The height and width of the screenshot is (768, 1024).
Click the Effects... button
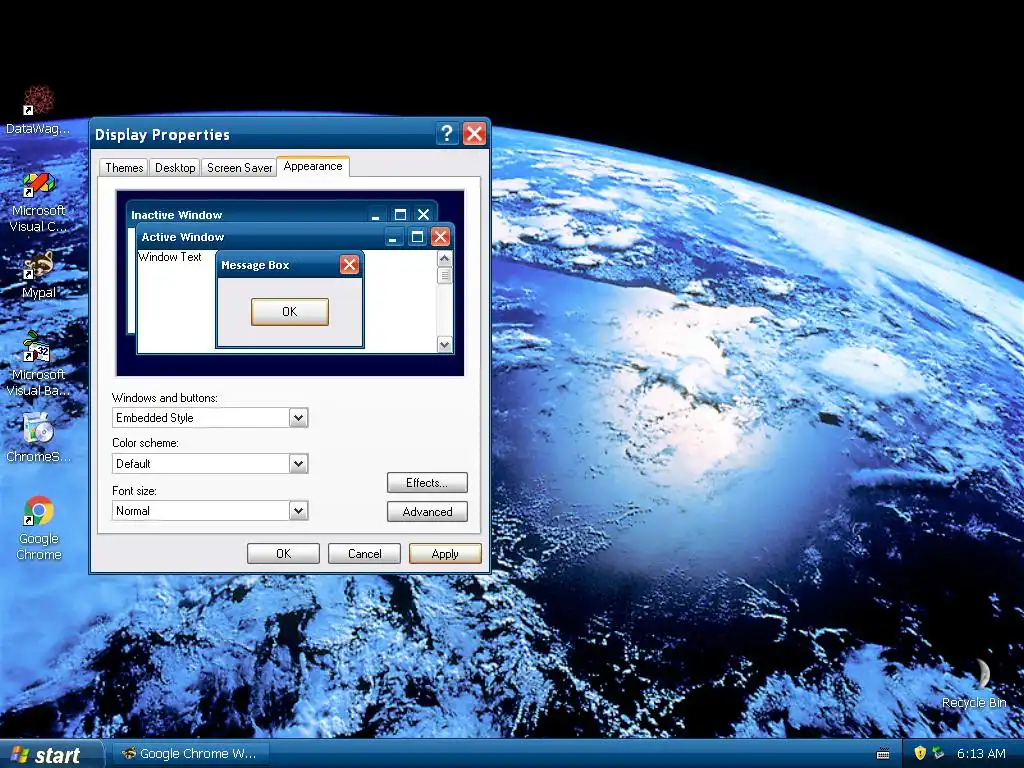click(x=427, y=483)
